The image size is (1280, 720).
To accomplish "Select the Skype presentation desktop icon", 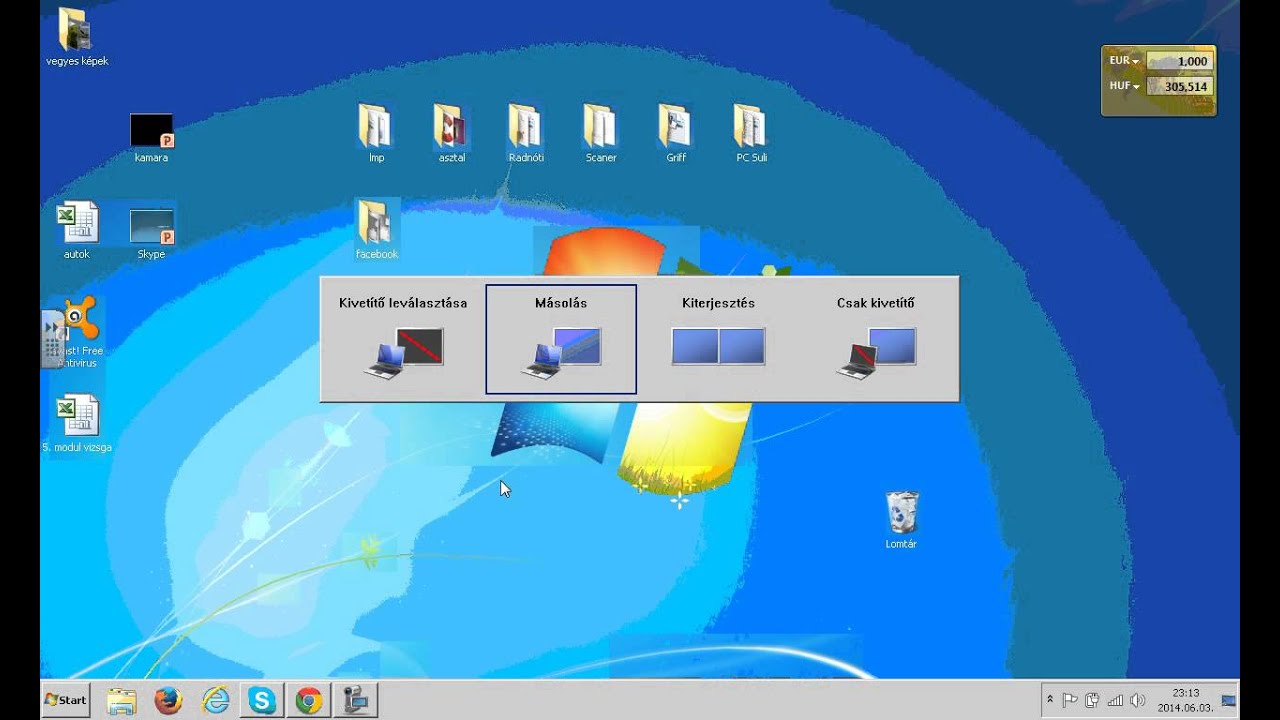I will 151,233.
